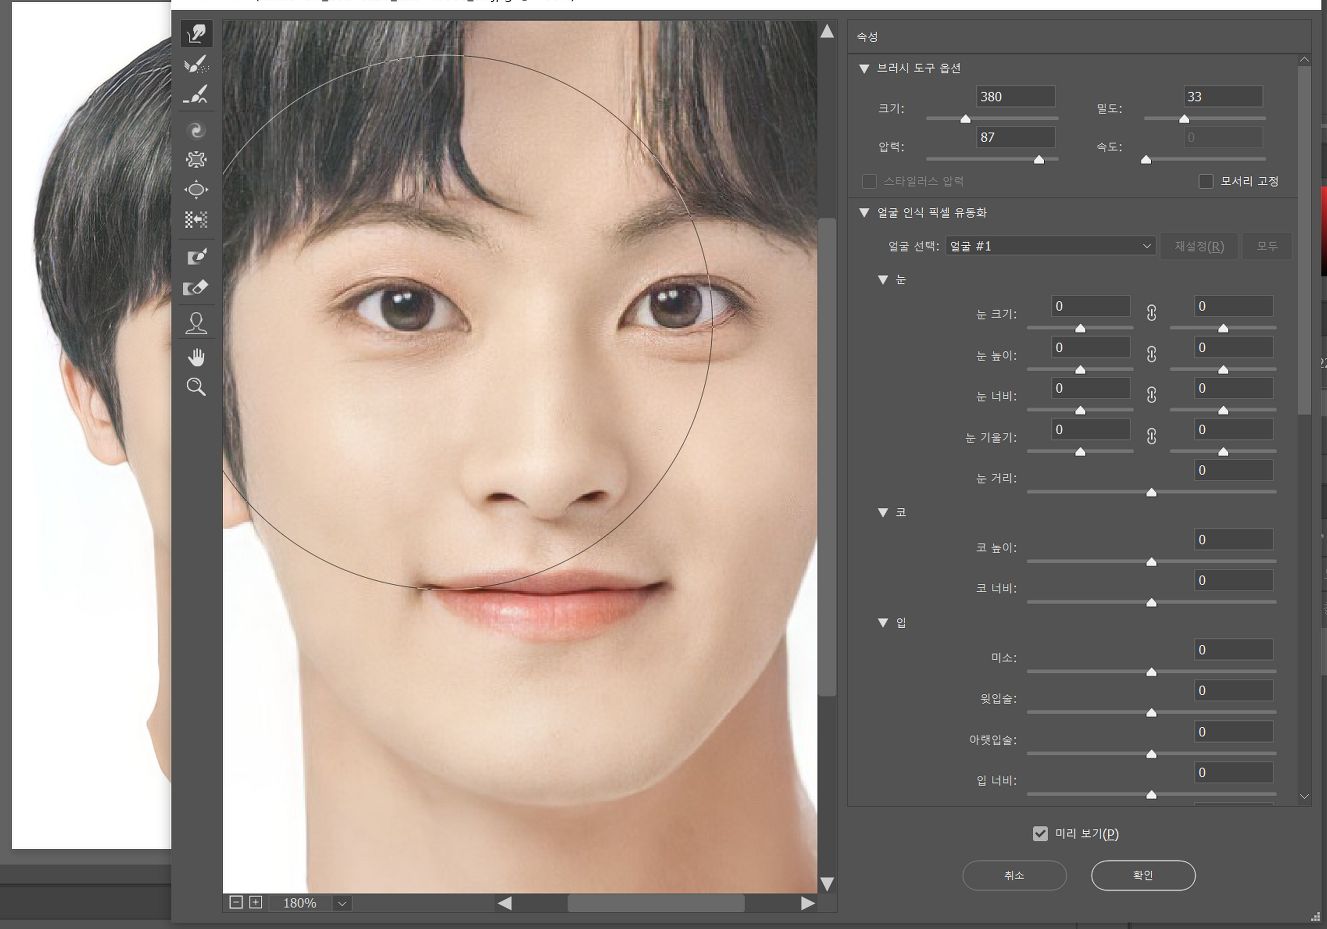Select the Zoom magnifier tool

click(196, 387)
